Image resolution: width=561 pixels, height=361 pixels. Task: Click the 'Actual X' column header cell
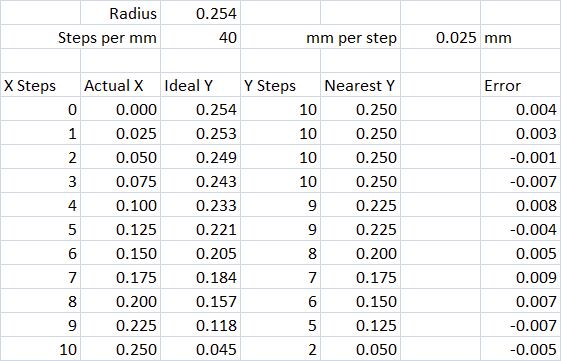[121, 85]
